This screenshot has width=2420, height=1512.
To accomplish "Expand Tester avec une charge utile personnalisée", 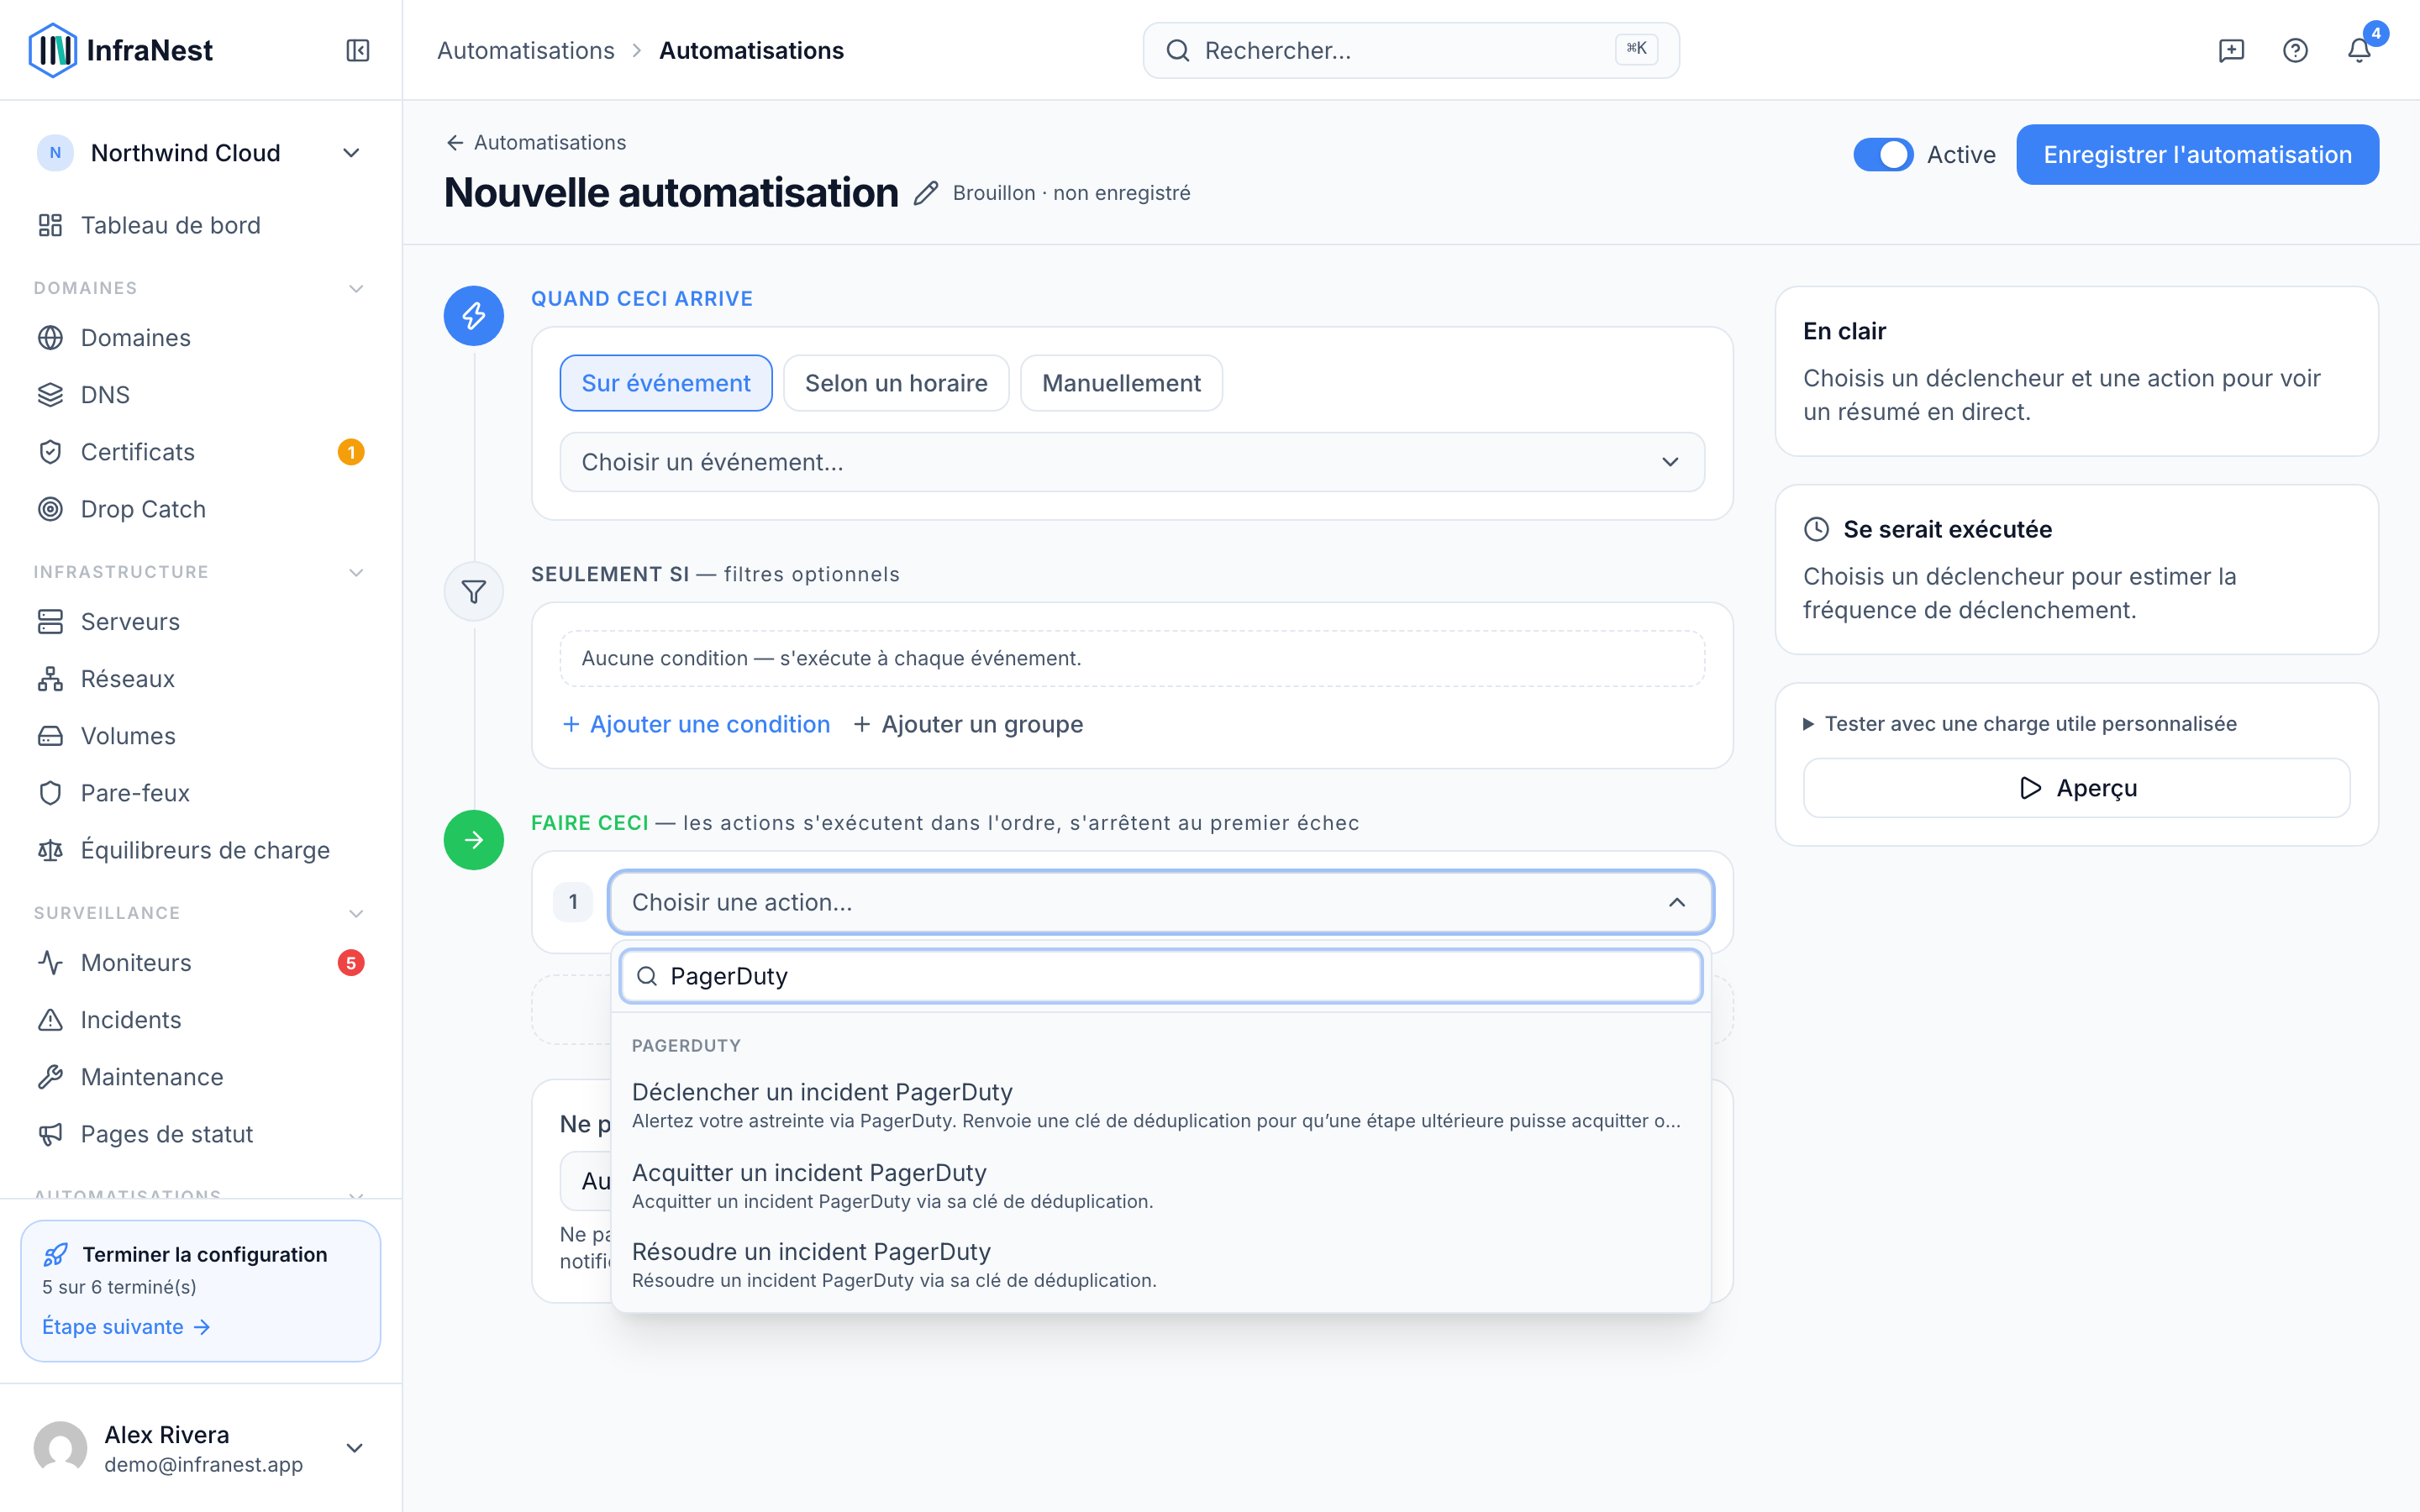I will (2020, 724).
